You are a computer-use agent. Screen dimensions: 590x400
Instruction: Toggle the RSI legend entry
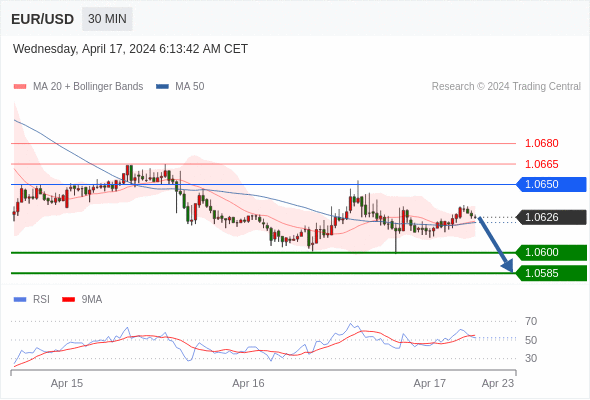click(x=32, y=300)
